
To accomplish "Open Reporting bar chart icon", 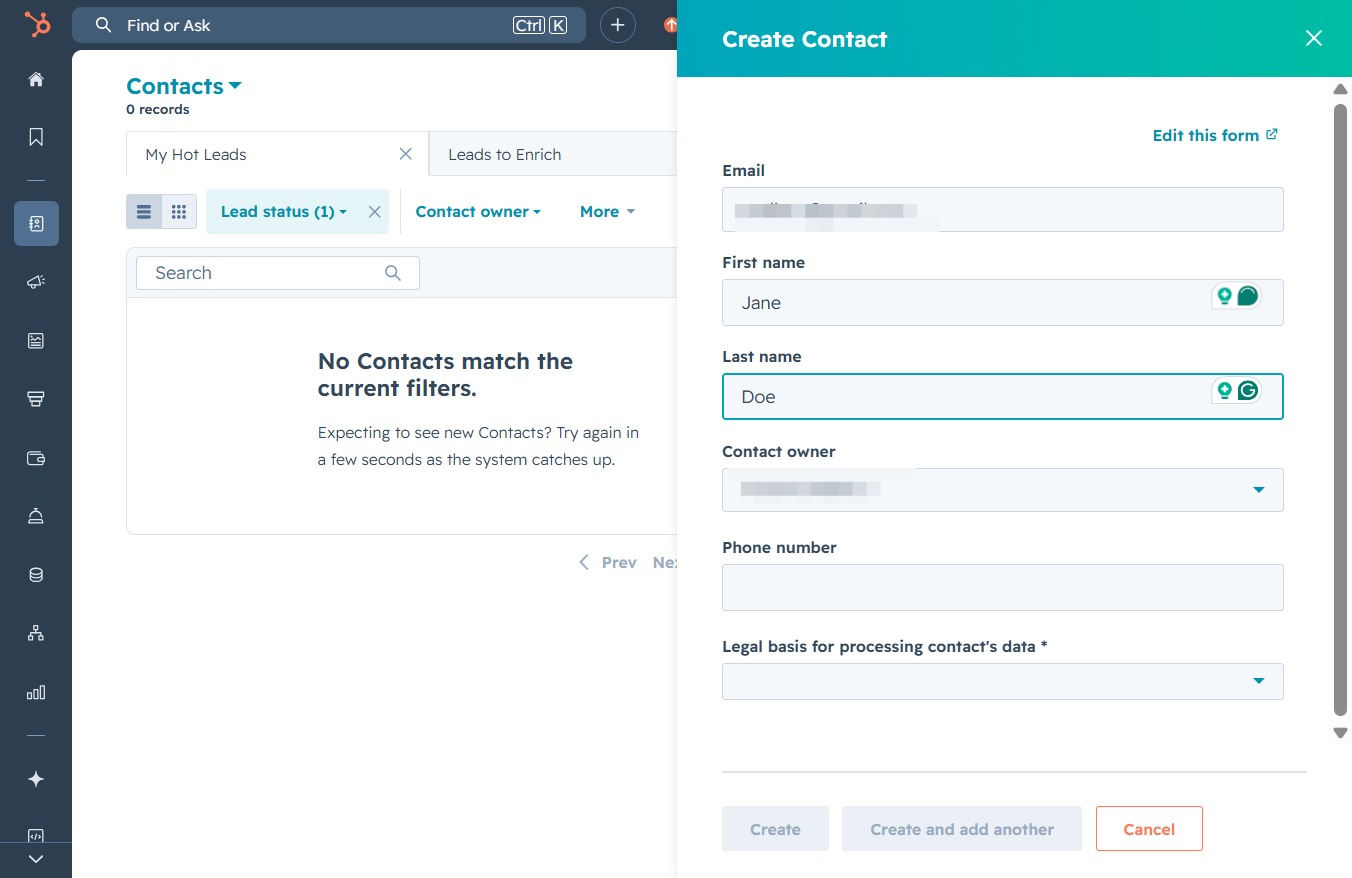I will (x=36, y=692).
